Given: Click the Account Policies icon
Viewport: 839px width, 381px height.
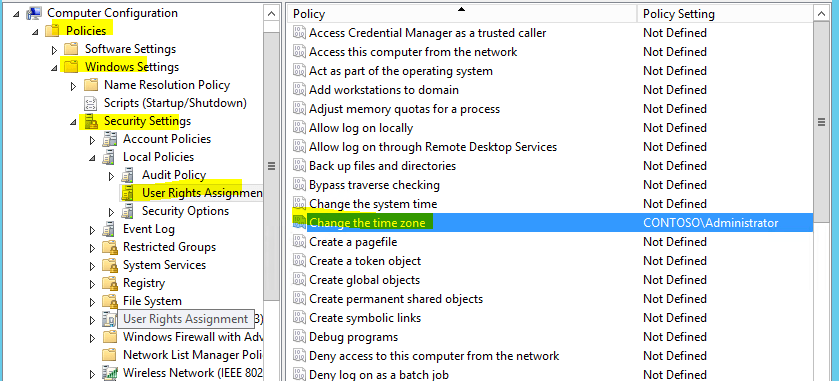Looking at the screenshot, I should point(110,139).
